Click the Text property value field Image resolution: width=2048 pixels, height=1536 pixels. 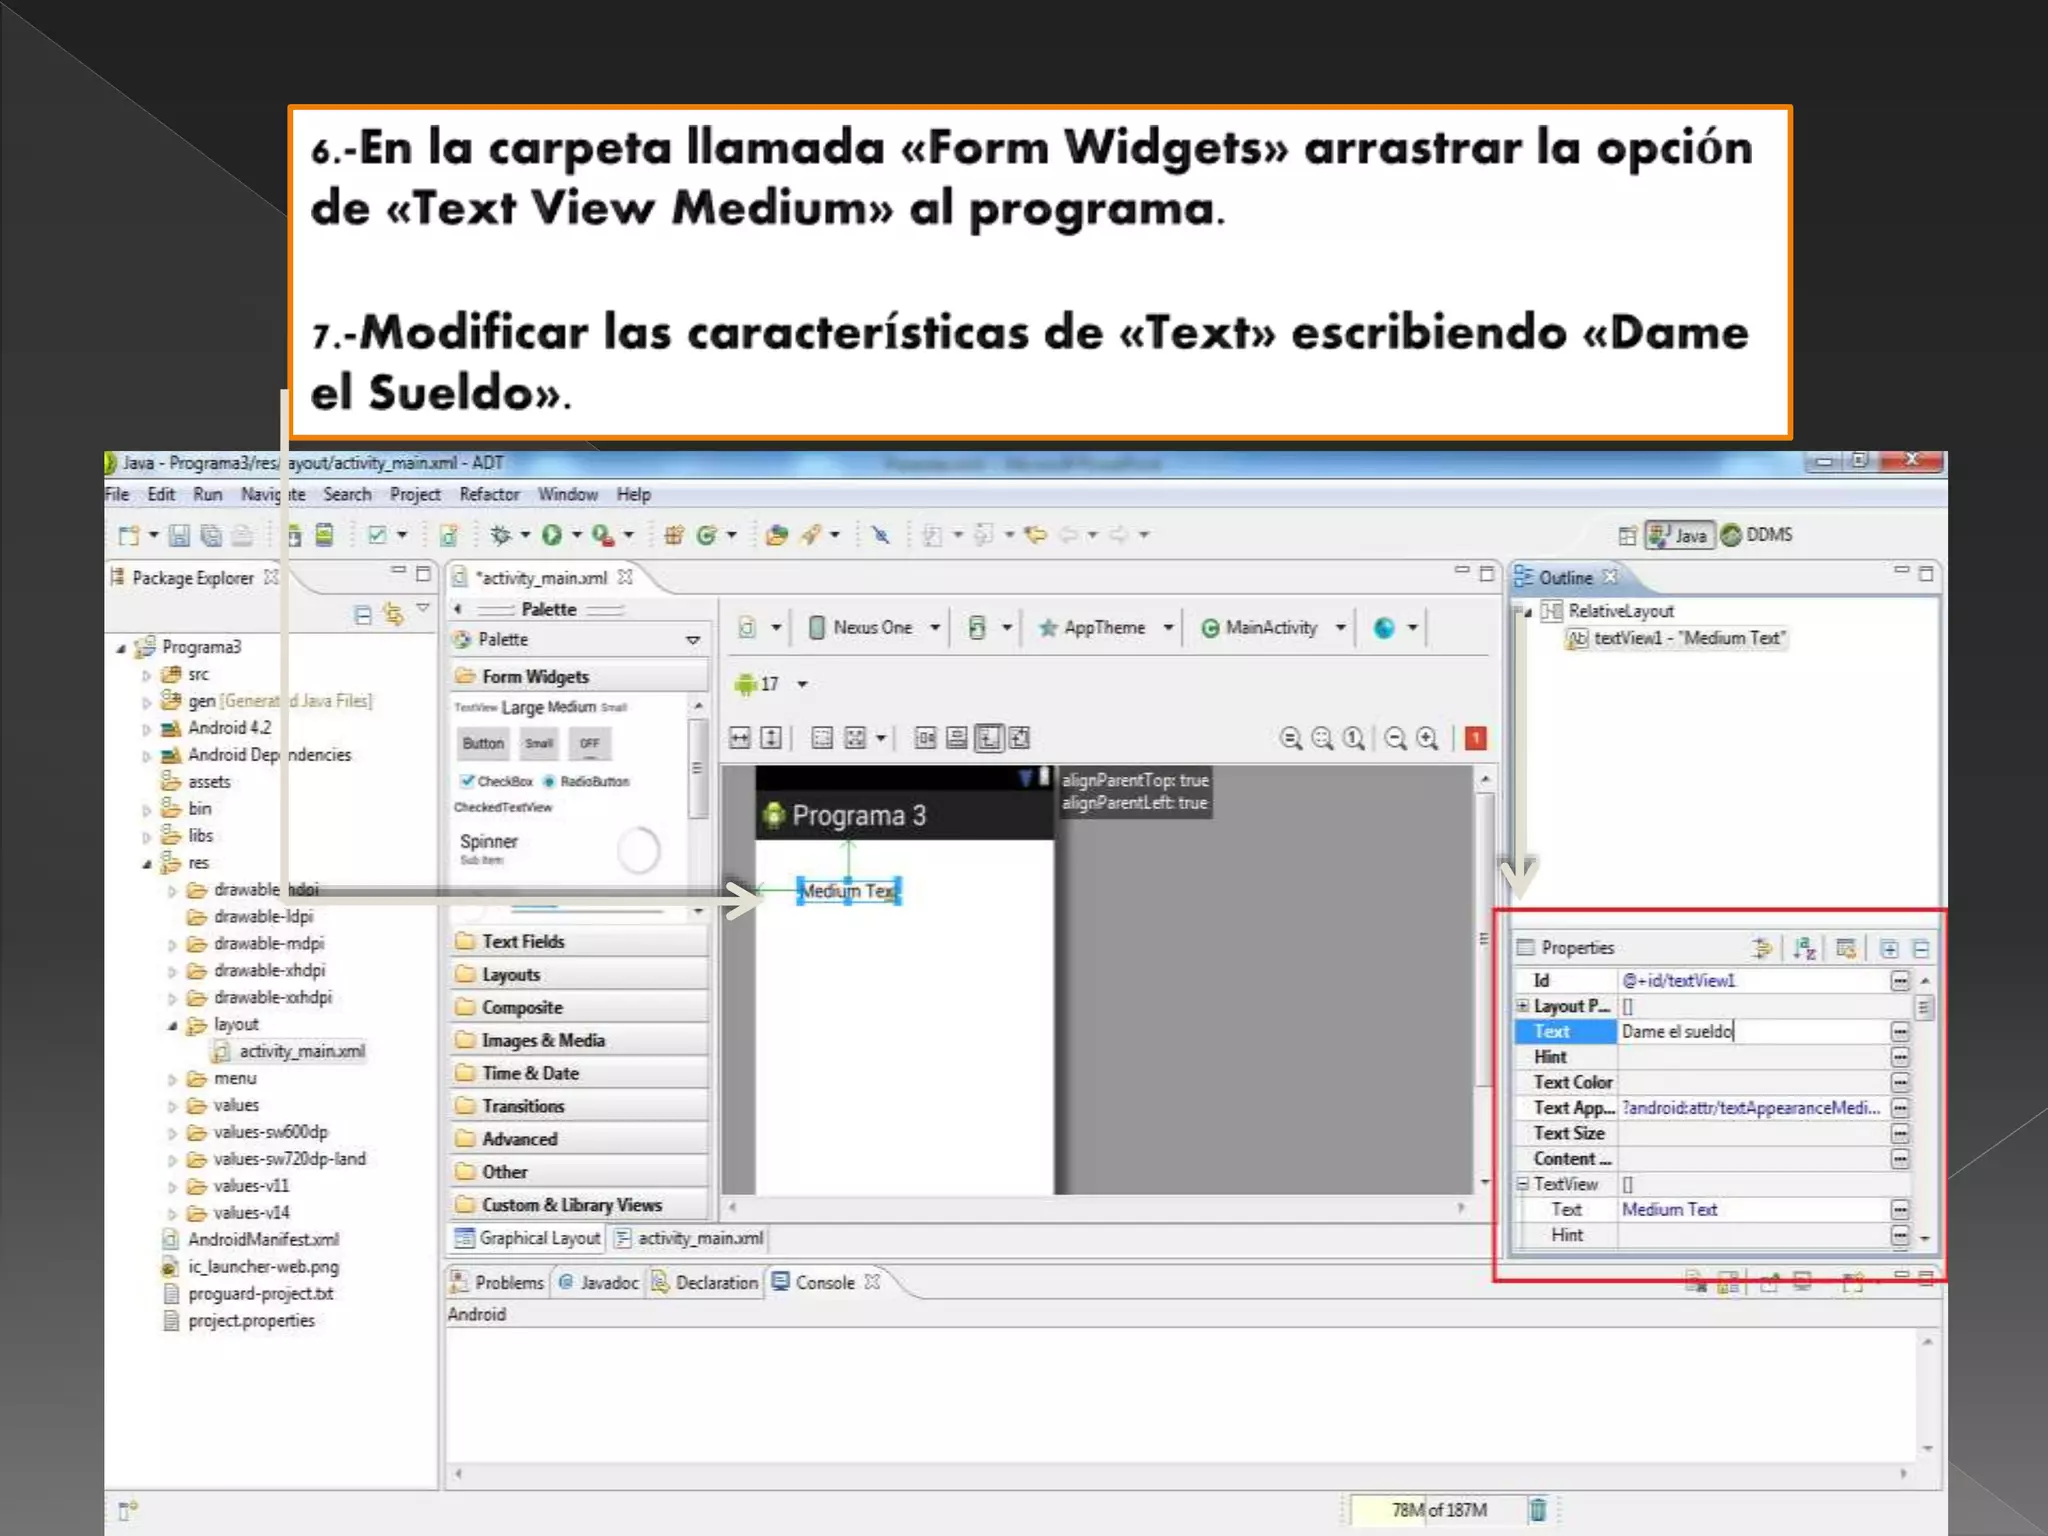click(1750, 1031)
